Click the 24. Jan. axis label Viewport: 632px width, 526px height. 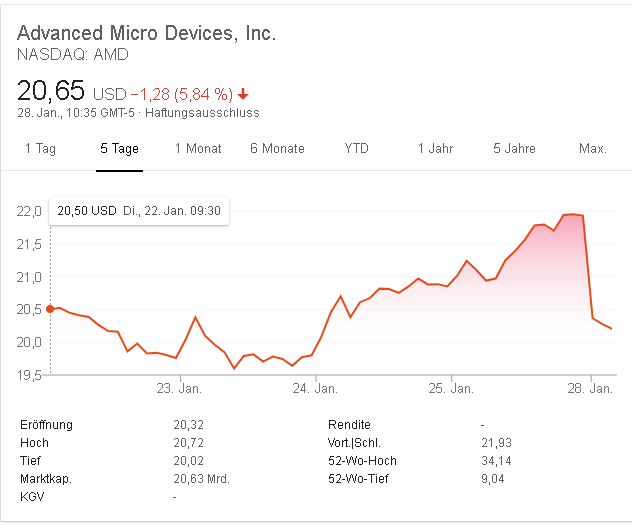pos(315,389)
